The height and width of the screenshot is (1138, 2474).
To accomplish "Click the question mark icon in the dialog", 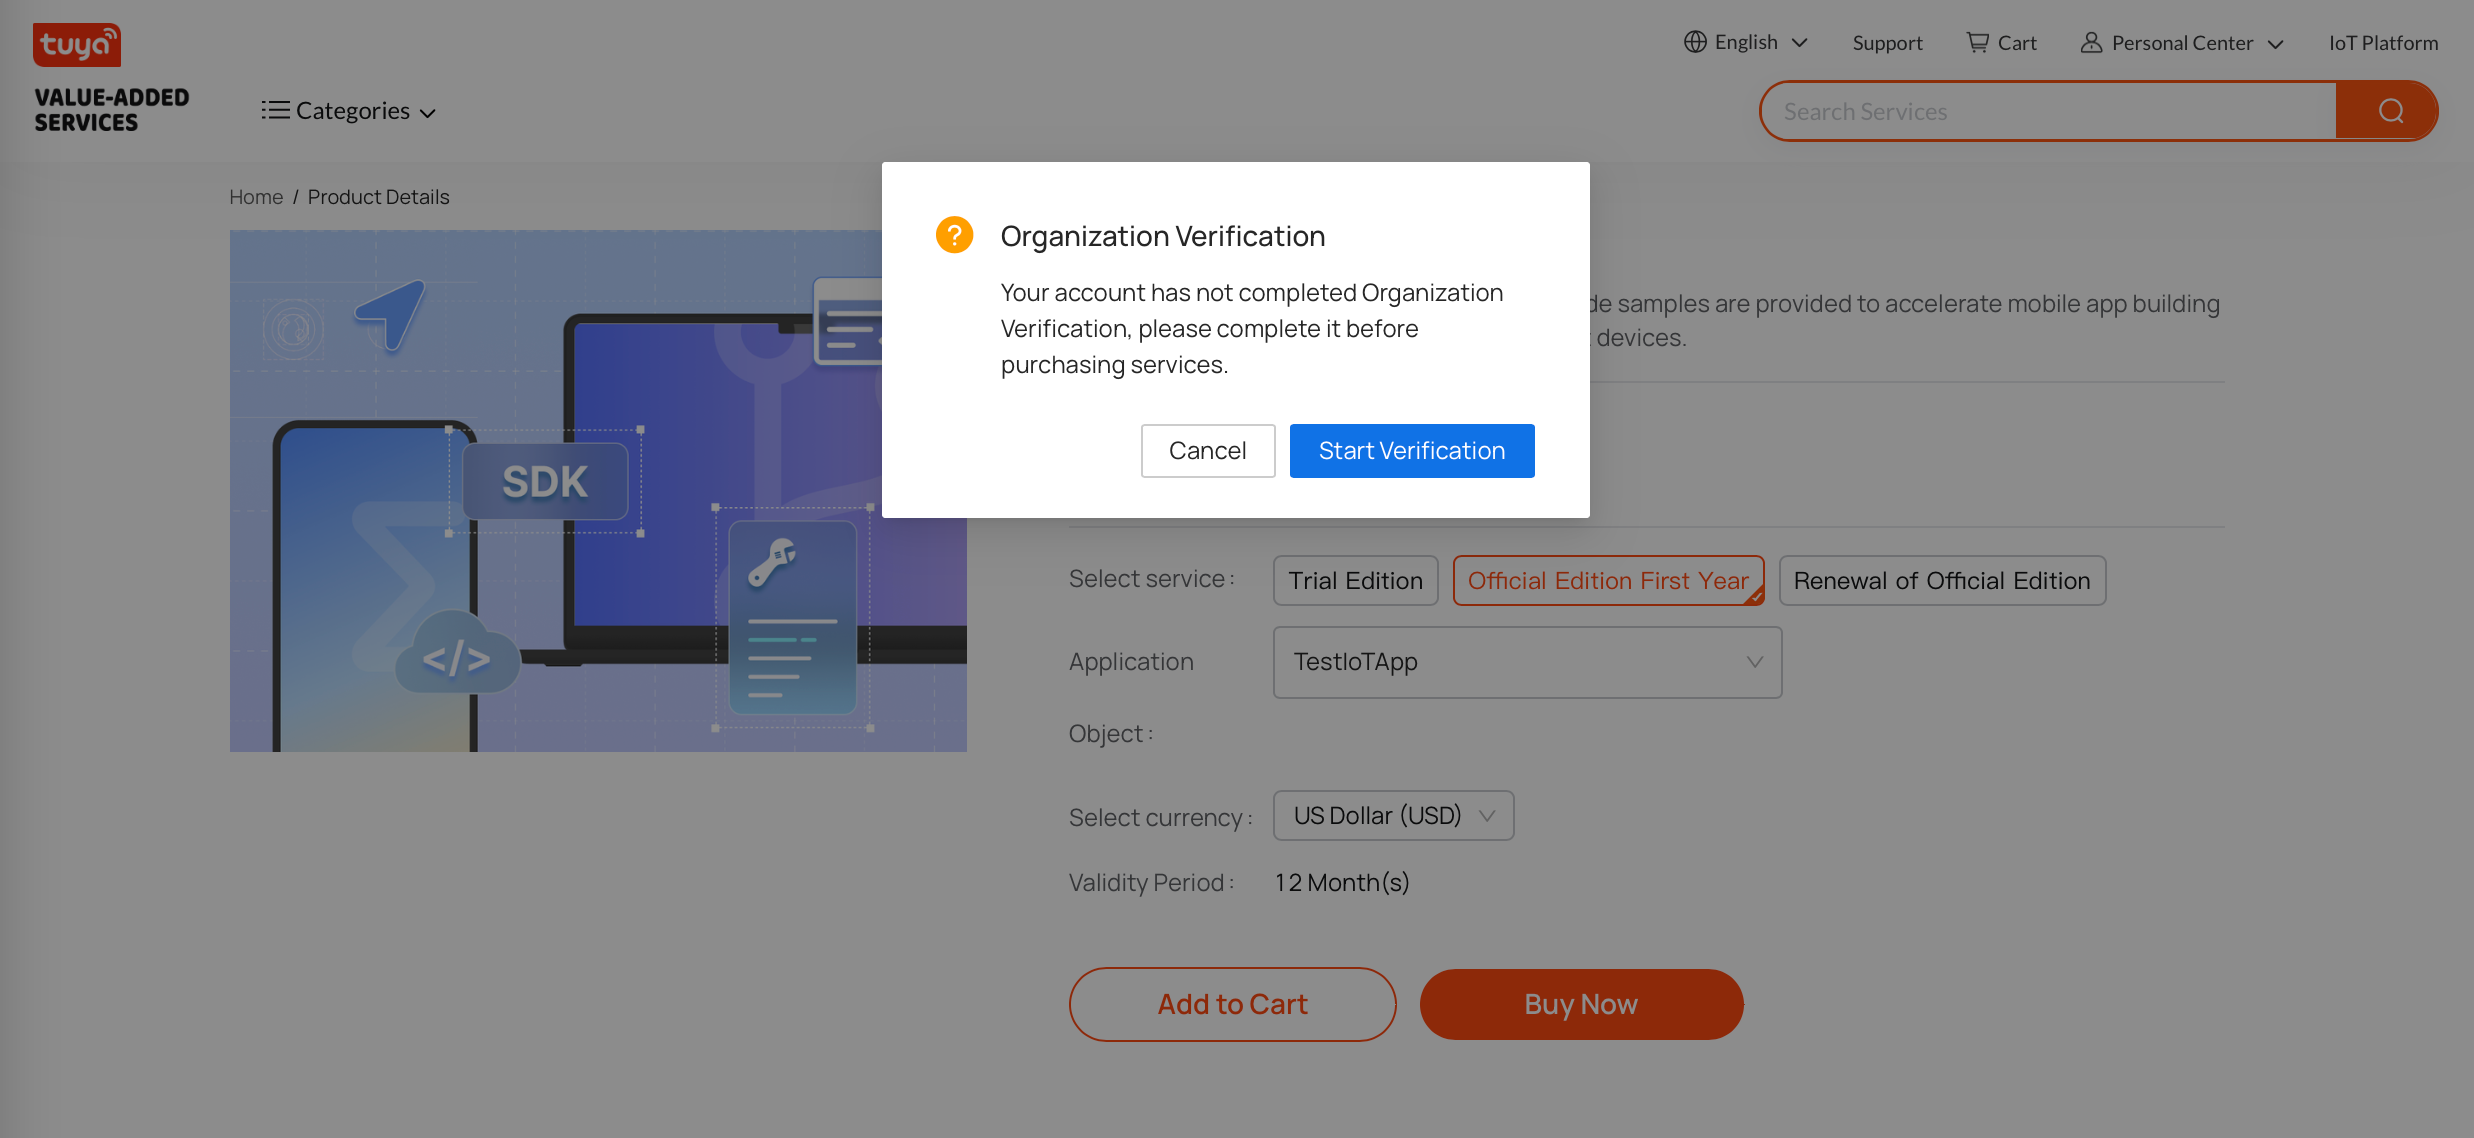I will pyautogui.click(x=954, y=234).
